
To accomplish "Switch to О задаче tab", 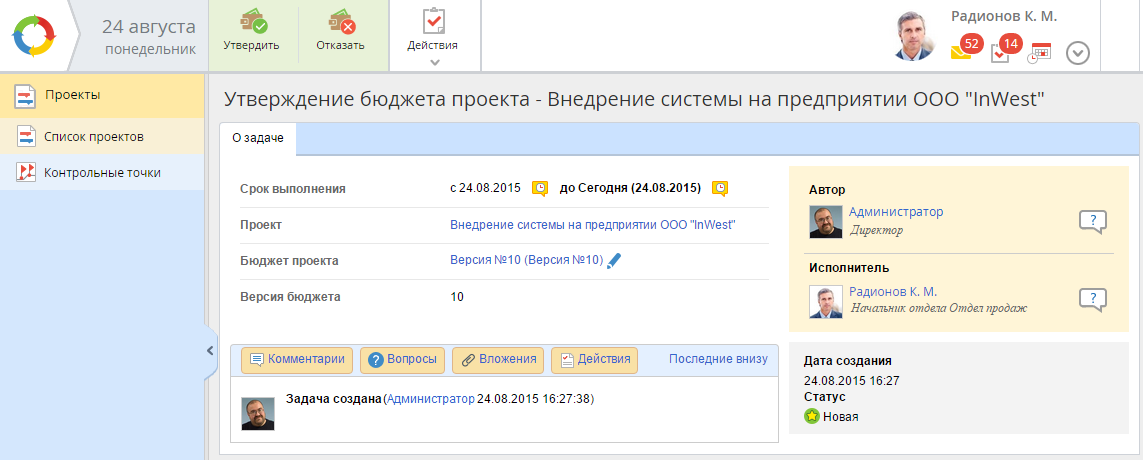I will [258, 139].
